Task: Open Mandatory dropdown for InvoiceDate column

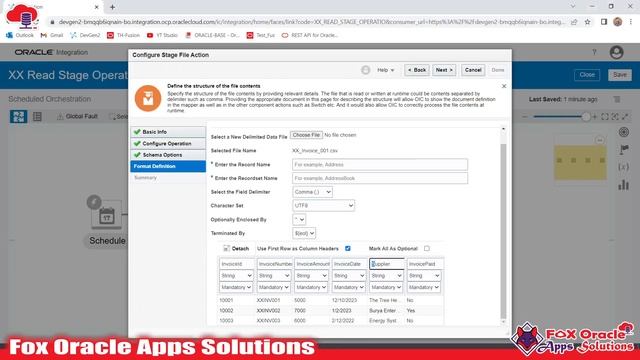Action: coord(349,287)
